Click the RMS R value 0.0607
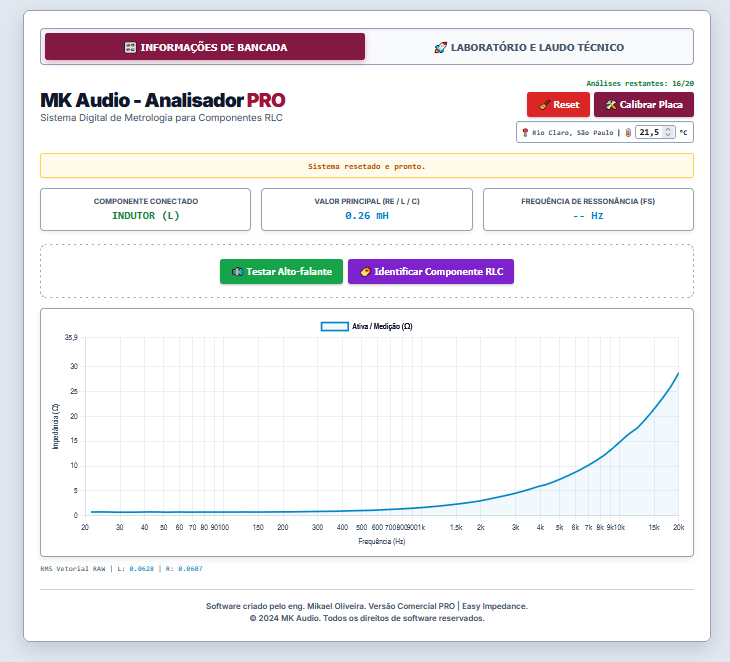Viewport: 730px width, 662px height. point(190,568)
